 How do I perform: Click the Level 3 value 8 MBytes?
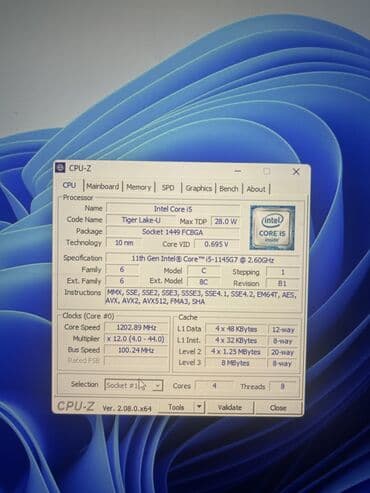[236, 363]
